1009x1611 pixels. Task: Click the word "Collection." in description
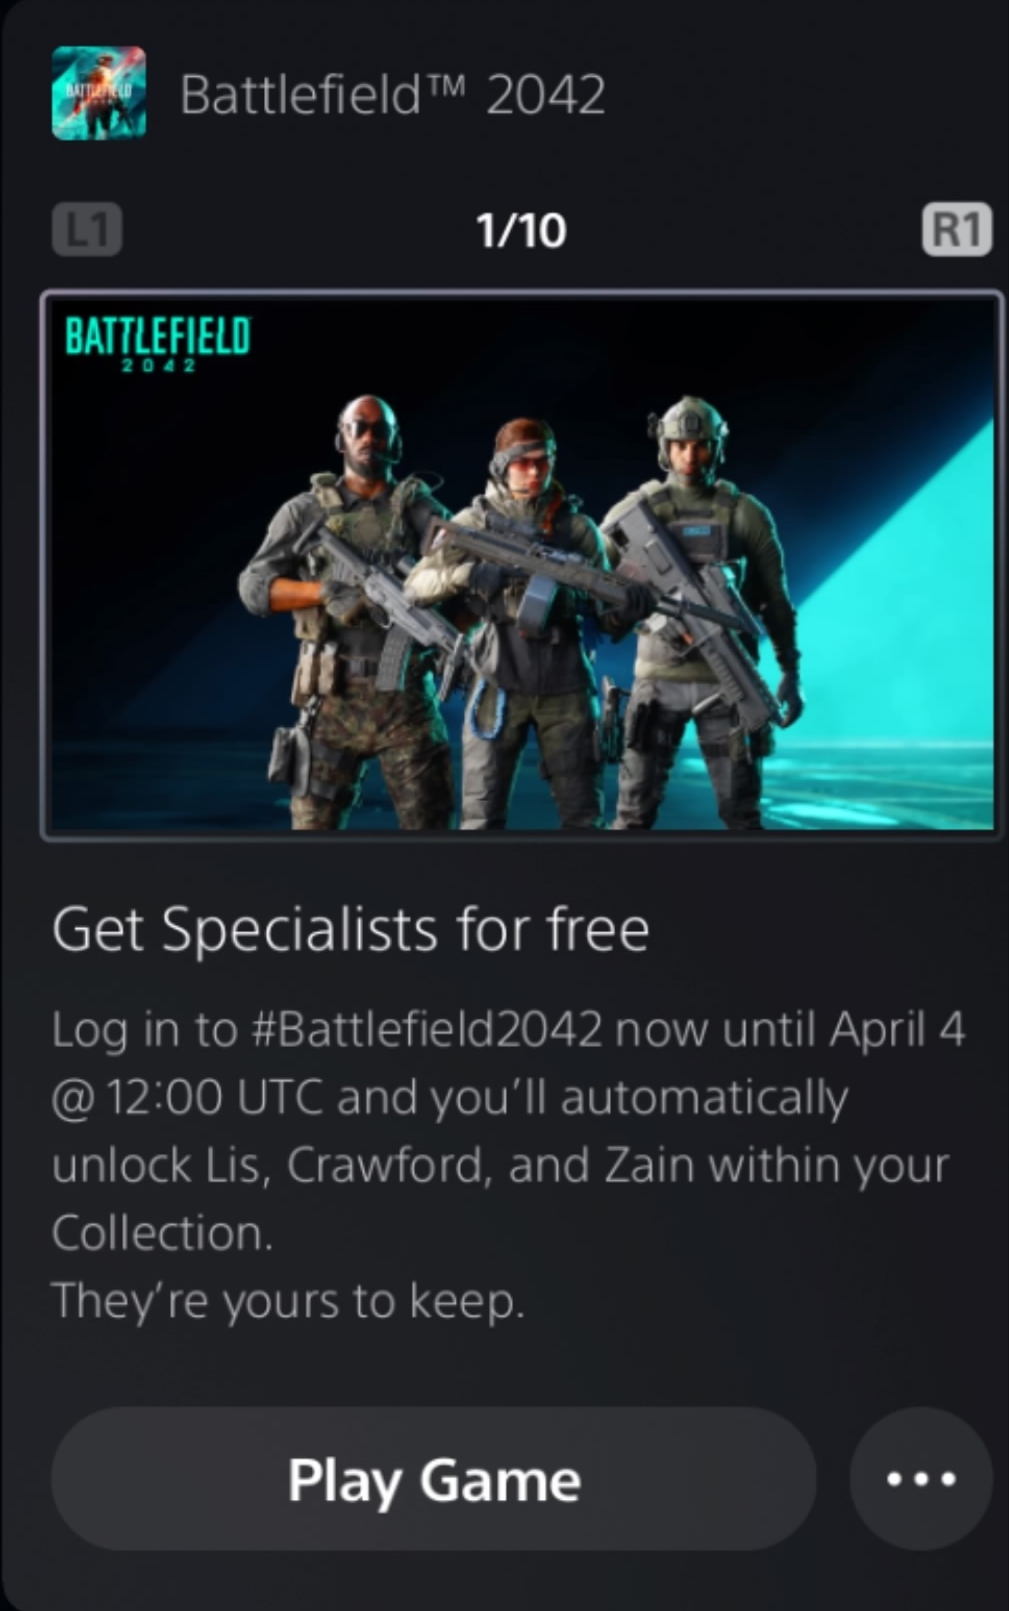click(x=162, y=1233)
